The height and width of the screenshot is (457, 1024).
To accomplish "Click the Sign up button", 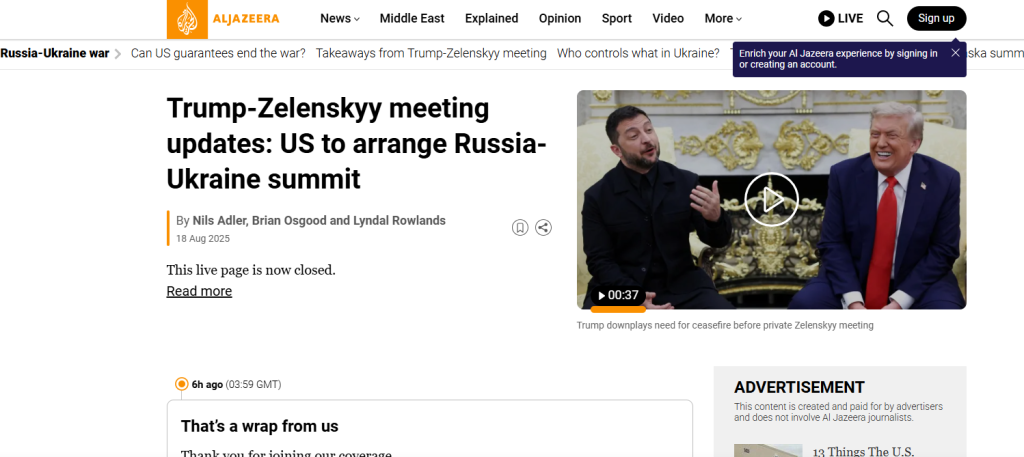I will pyautogui.click(x=936, y=18).
